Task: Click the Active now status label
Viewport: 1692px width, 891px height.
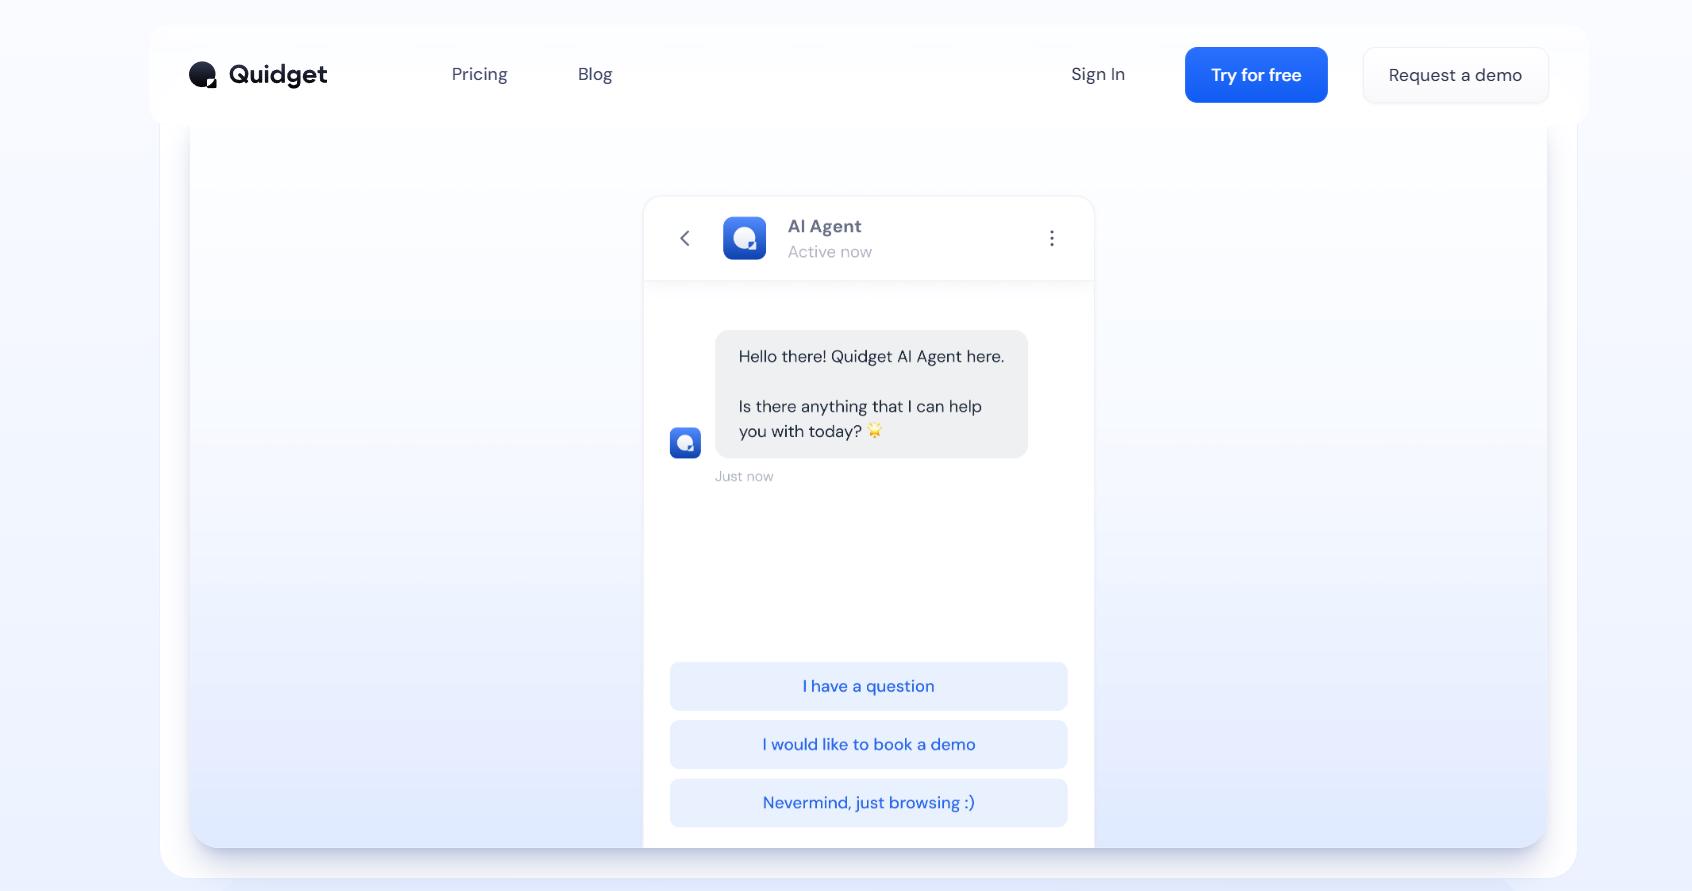Action: pos(829,252)
